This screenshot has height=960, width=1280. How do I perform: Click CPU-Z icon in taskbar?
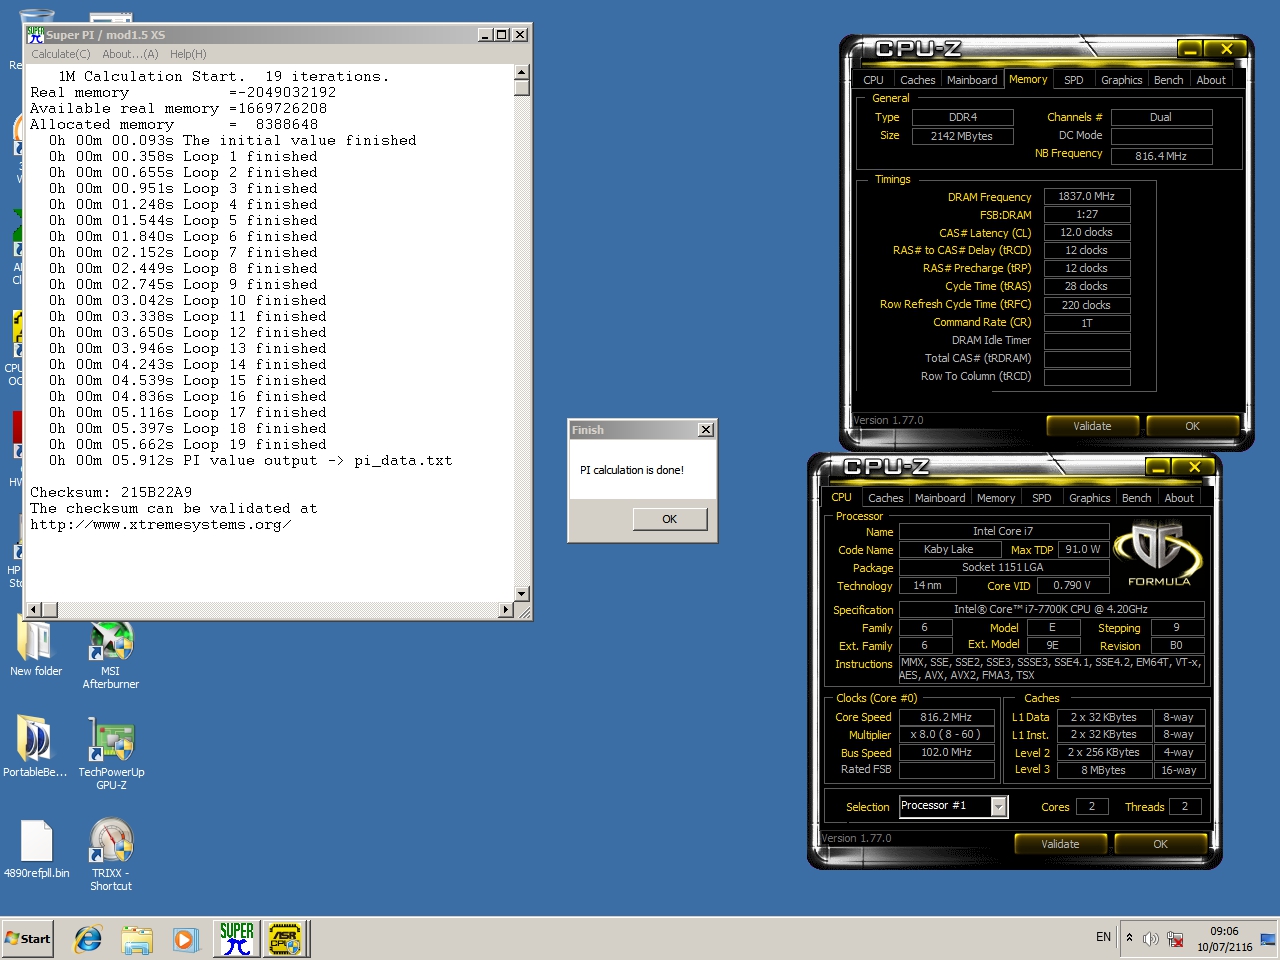pos(285,938)
